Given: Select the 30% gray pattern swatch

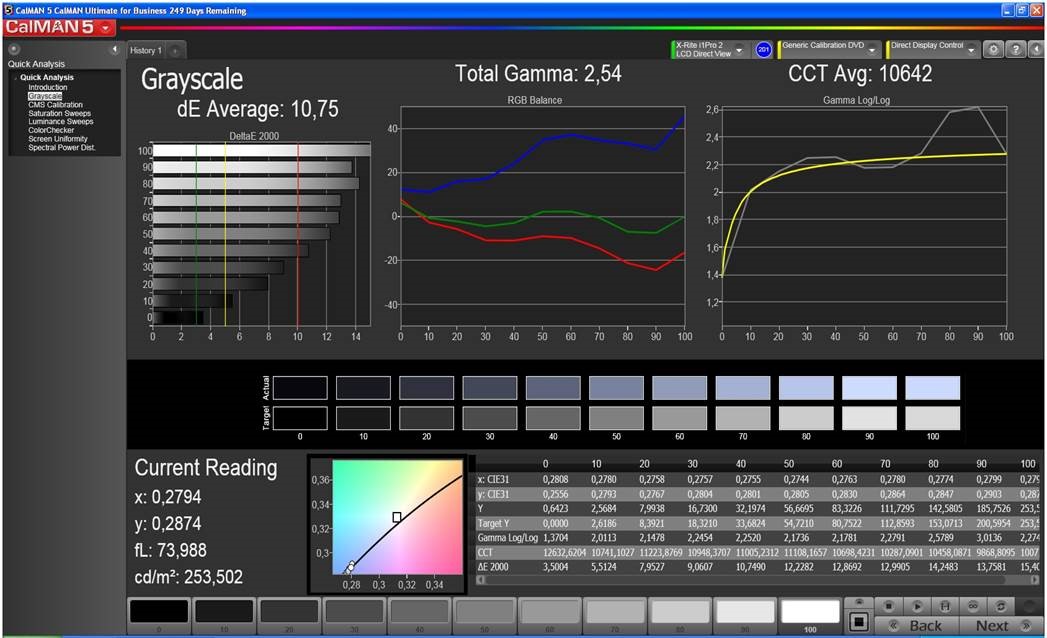Looking at the screenshot, I should tap(354, 615).
